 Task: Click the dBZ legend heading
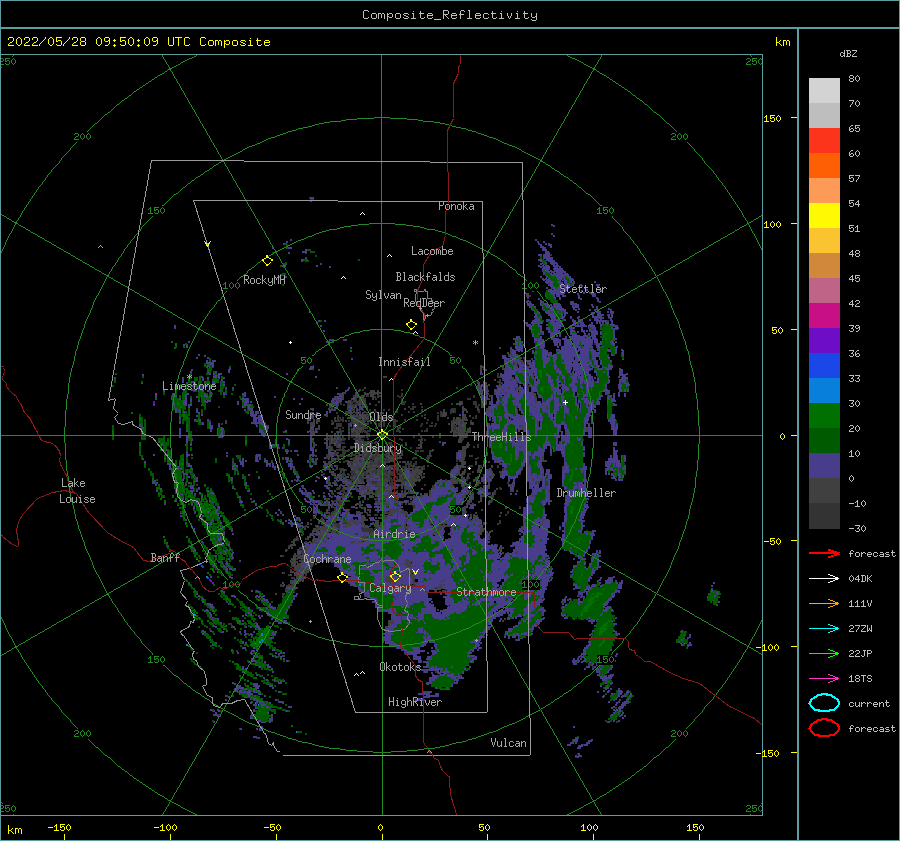pyautogui.click(x=848, y=53)
